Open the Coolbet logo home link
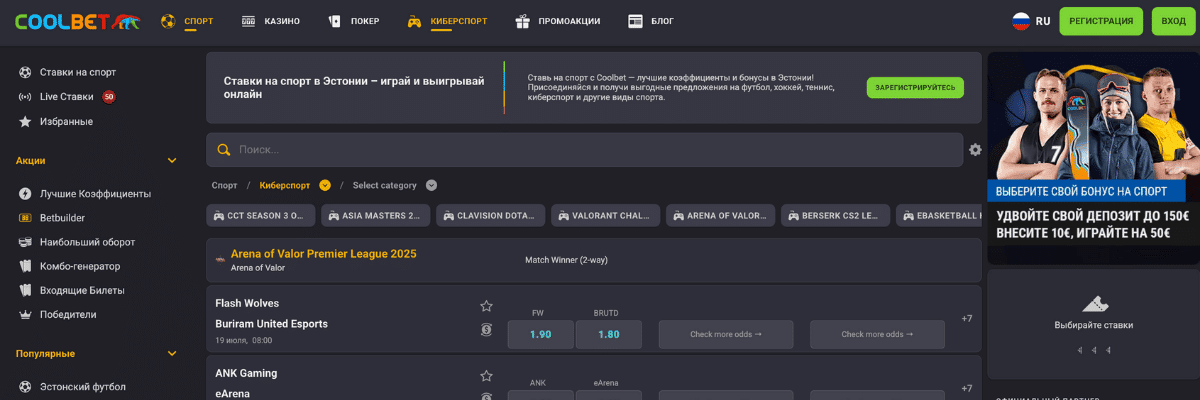This screenshot has width=1200, height=400. click(78, 21)
